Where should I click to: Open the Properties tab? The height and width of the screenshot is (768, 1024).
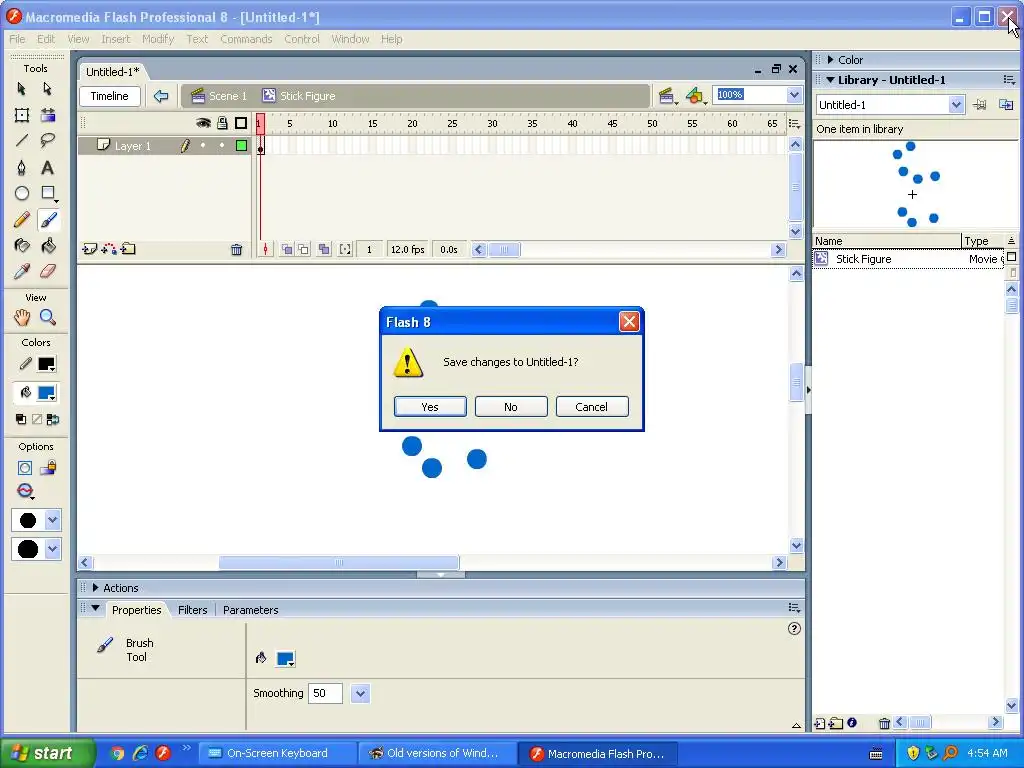point(136,610)
